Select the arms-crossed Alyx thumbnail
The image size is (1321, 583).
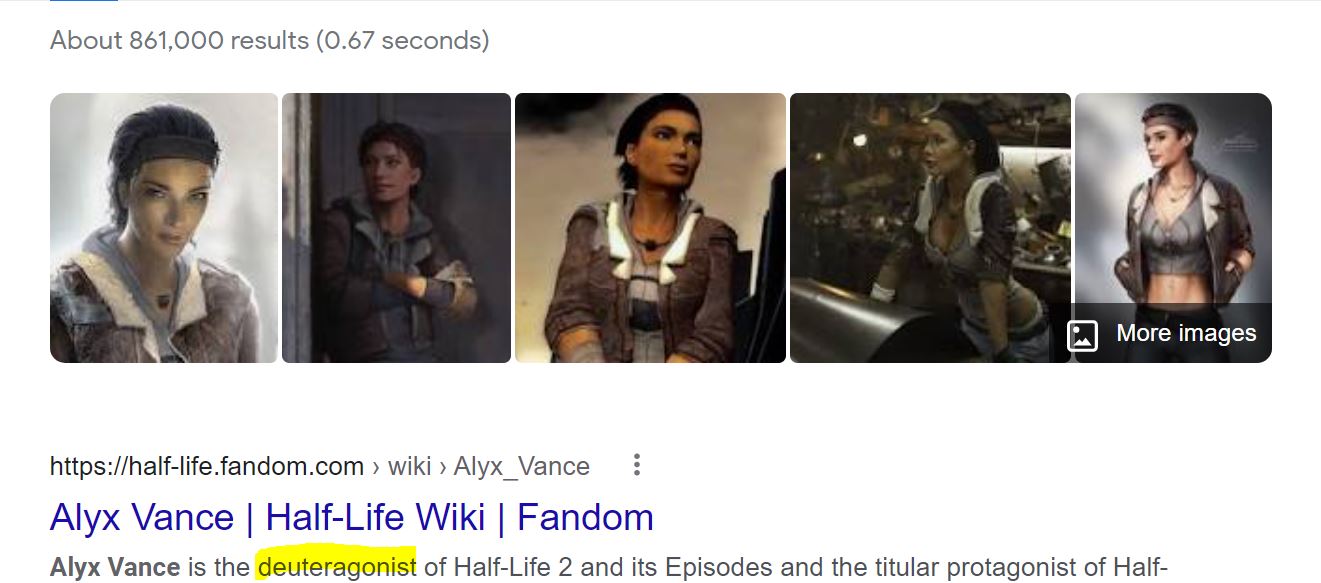tap(396, 228)
